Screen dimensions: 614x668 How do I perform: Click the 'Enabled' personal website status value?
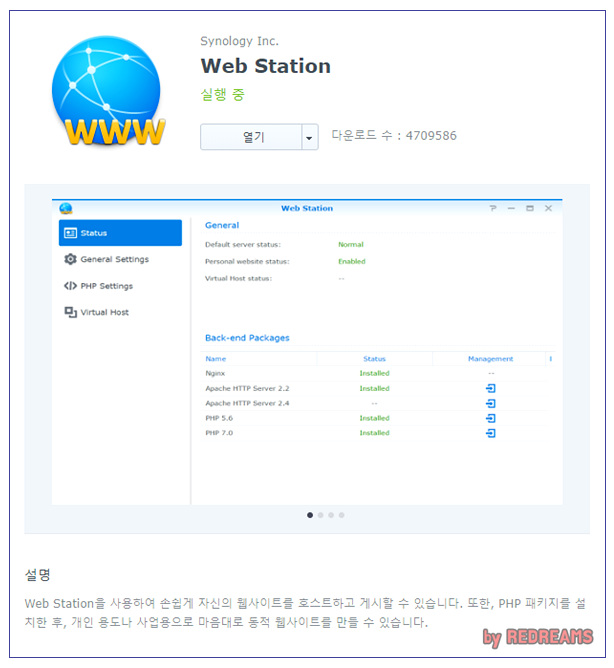[352, 261]
